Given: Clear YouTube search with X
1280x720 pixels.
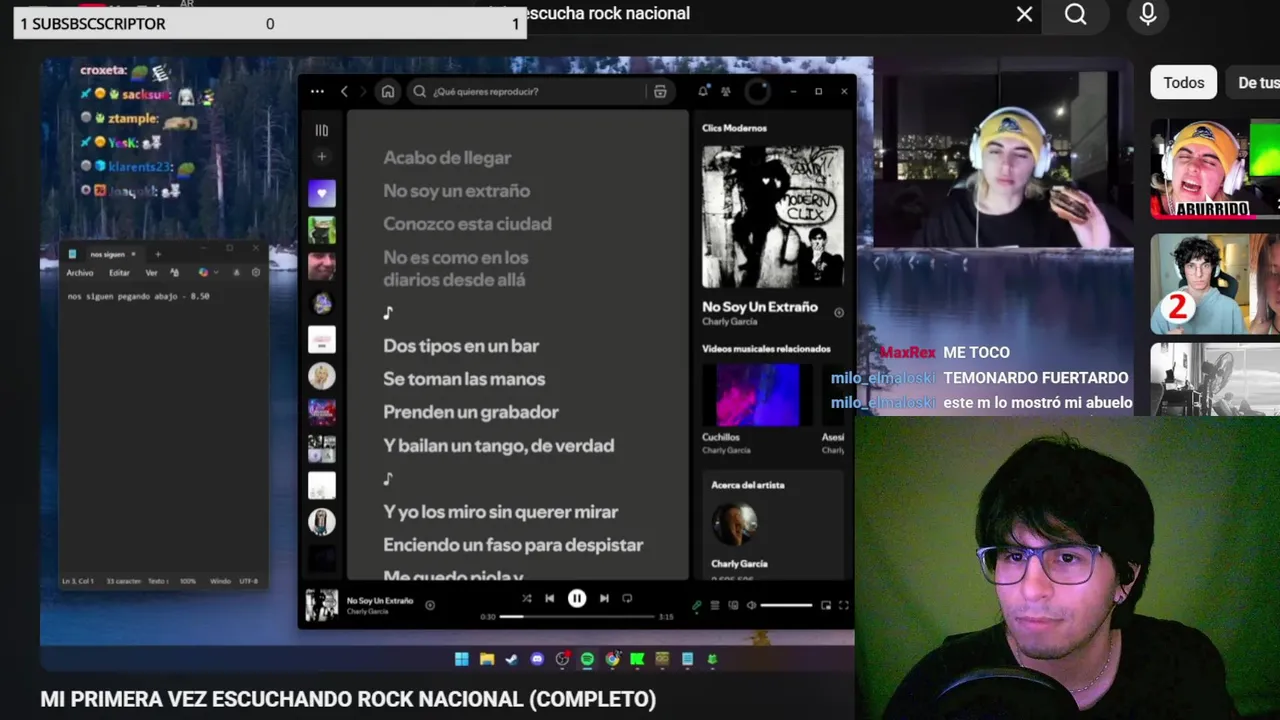Looking at the screenshot, I should (1024, 14).
